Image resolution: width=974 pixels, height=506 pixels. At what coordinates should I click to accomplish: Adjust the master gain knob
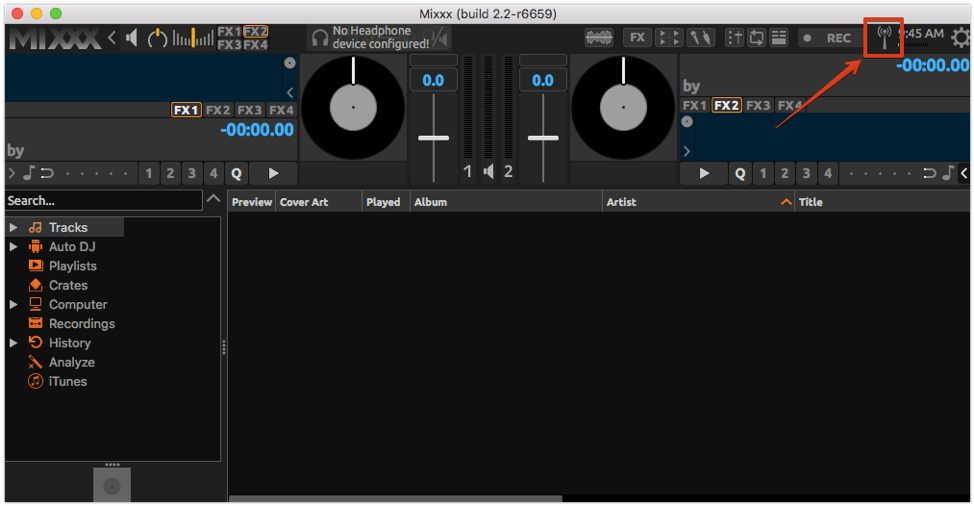click(157, 38)
